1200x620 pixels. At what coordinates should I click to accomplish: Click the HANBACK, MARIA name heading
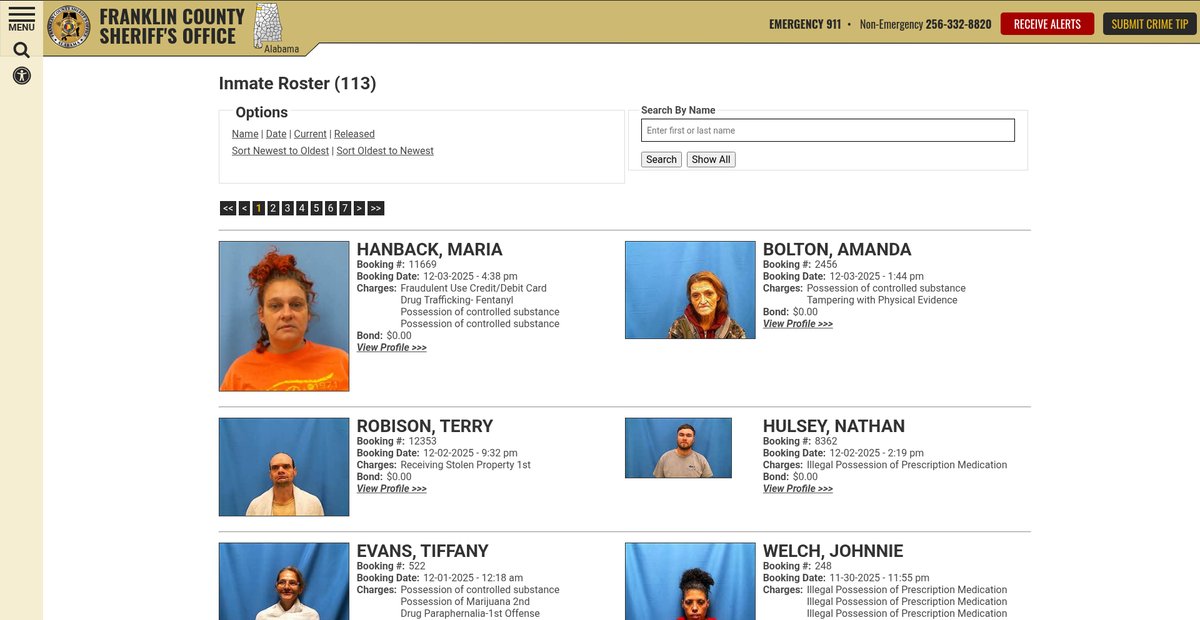[430, 250]
